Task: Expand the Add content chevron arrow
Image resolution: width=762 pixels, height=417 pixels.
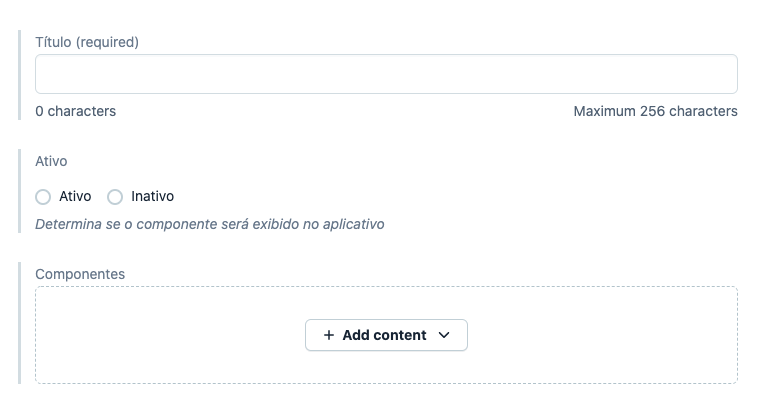Action: click(444, 336)
